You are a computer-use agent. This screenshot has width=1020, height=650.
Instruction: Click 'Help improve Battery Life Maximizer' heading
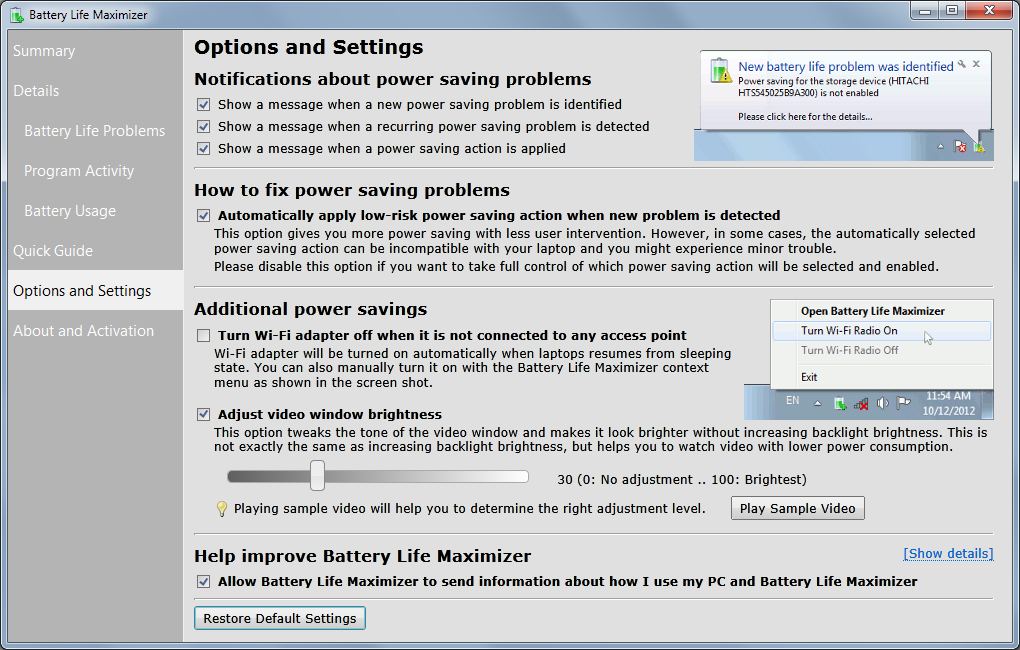click(362, 556)
